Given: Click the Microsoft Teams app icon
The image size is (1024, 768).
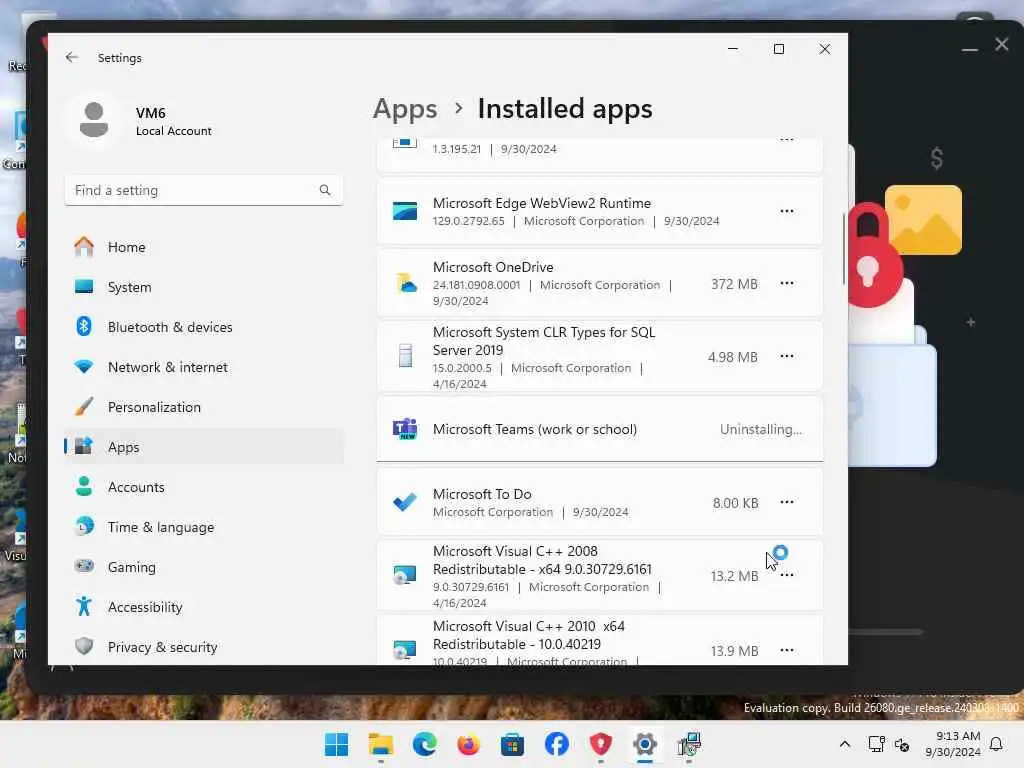Looking at the screenshot, I should click(x=405, y=429).
